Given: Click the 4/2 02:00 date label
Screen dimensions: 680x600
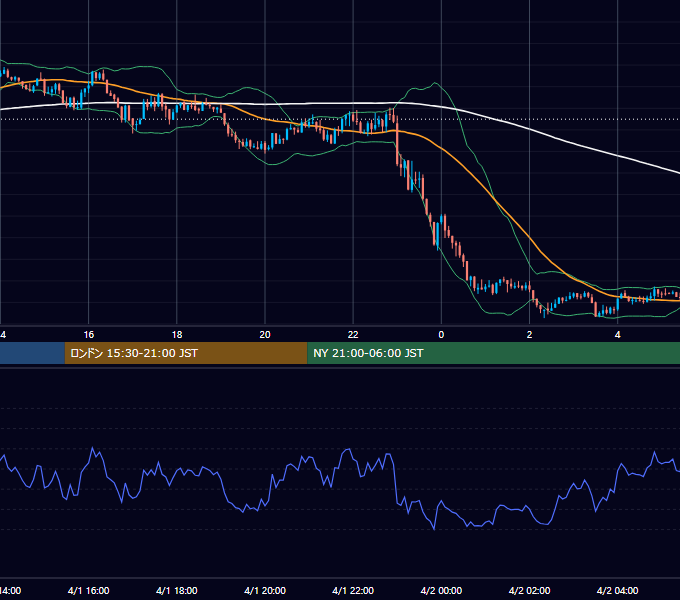Looking at the screenshot, I should (530, 590).
